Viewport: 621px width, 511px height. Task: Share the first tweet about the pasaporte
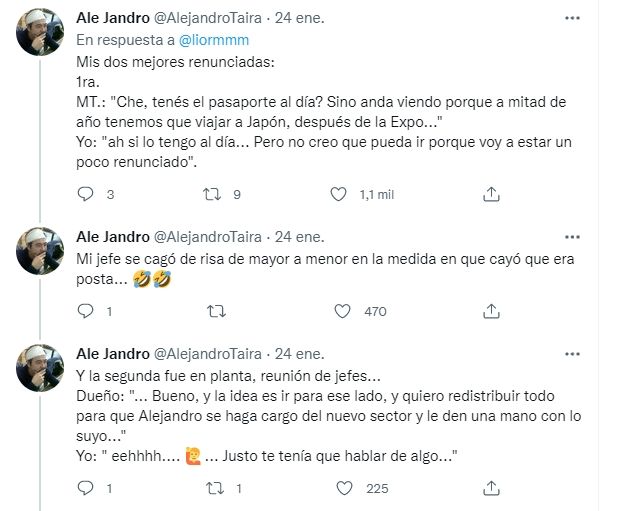[x=490, y=195]
